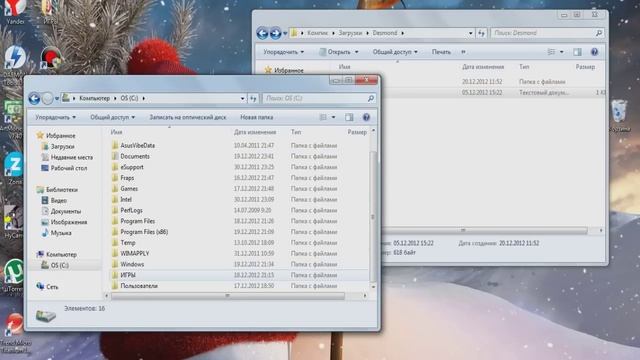Change view icon in OS (C:) window
640x360 pixels.
tap(323, 118)
